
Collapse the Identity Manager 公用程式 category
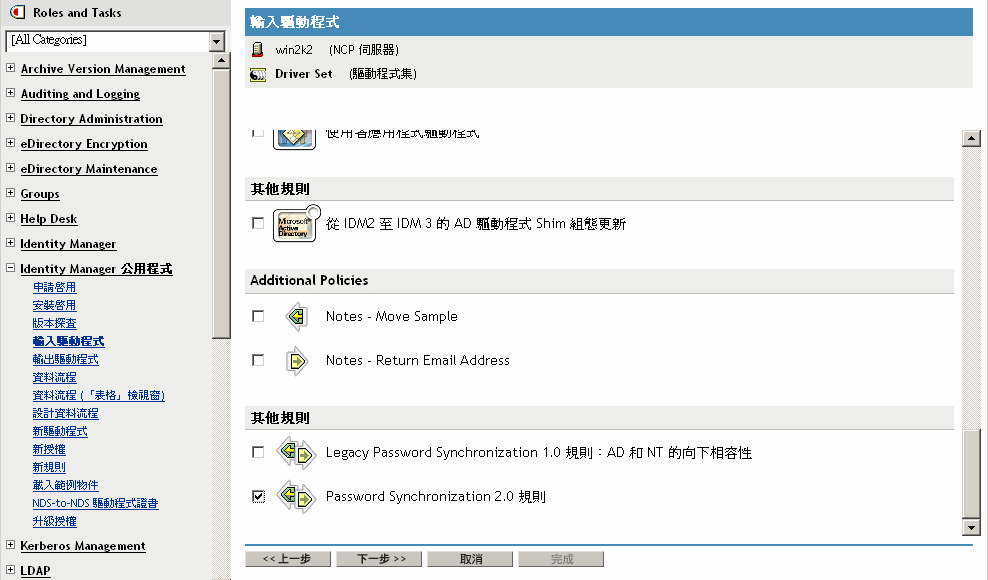point(10,269)
